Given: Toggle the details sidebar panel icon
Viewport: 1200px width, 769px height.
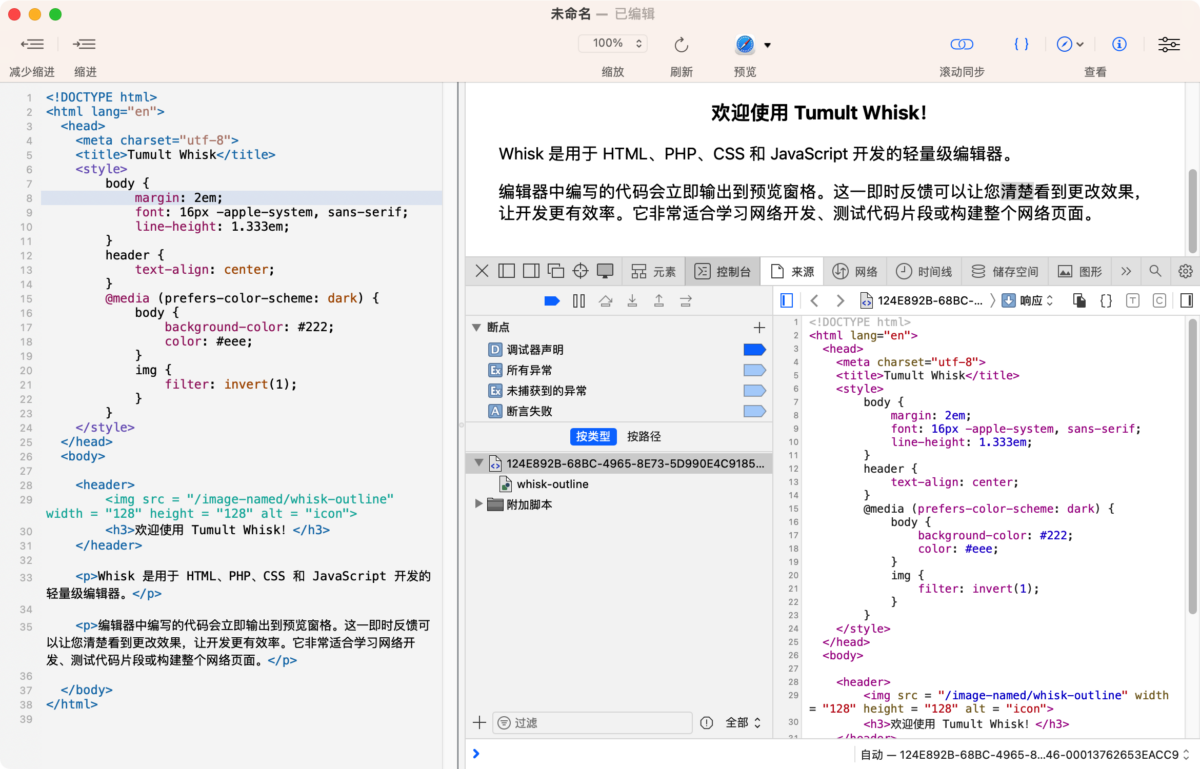Looking at the screenshot, I should (1186, 300).
